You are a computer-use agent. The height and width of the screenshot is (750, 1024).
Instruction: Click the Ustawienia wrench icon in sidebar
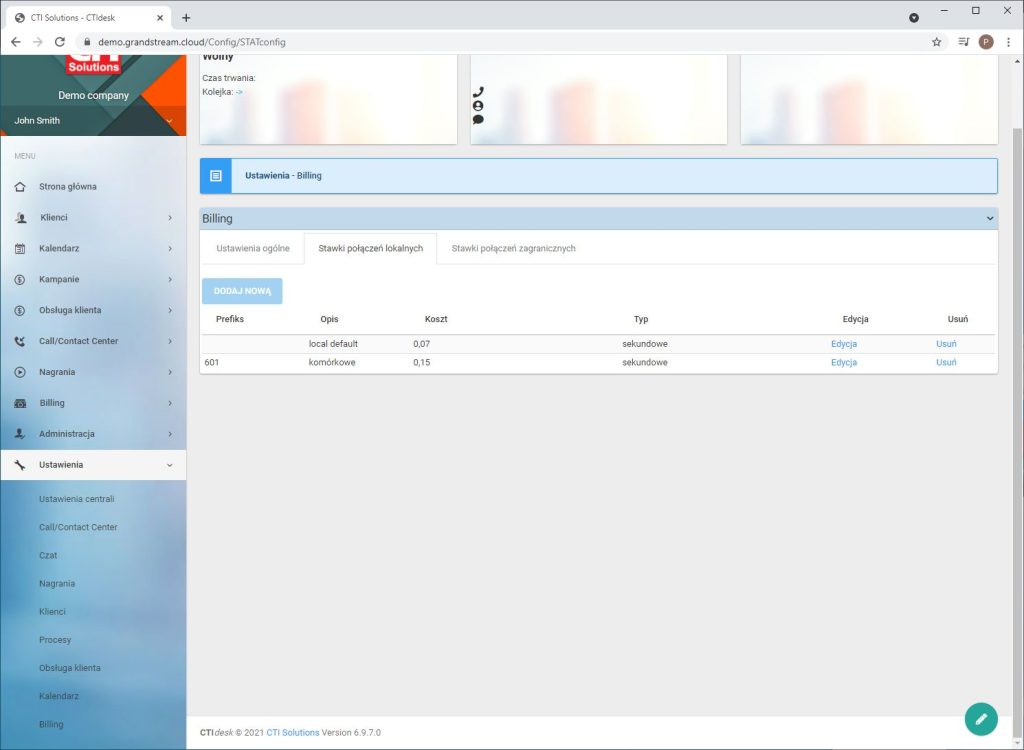20,465
